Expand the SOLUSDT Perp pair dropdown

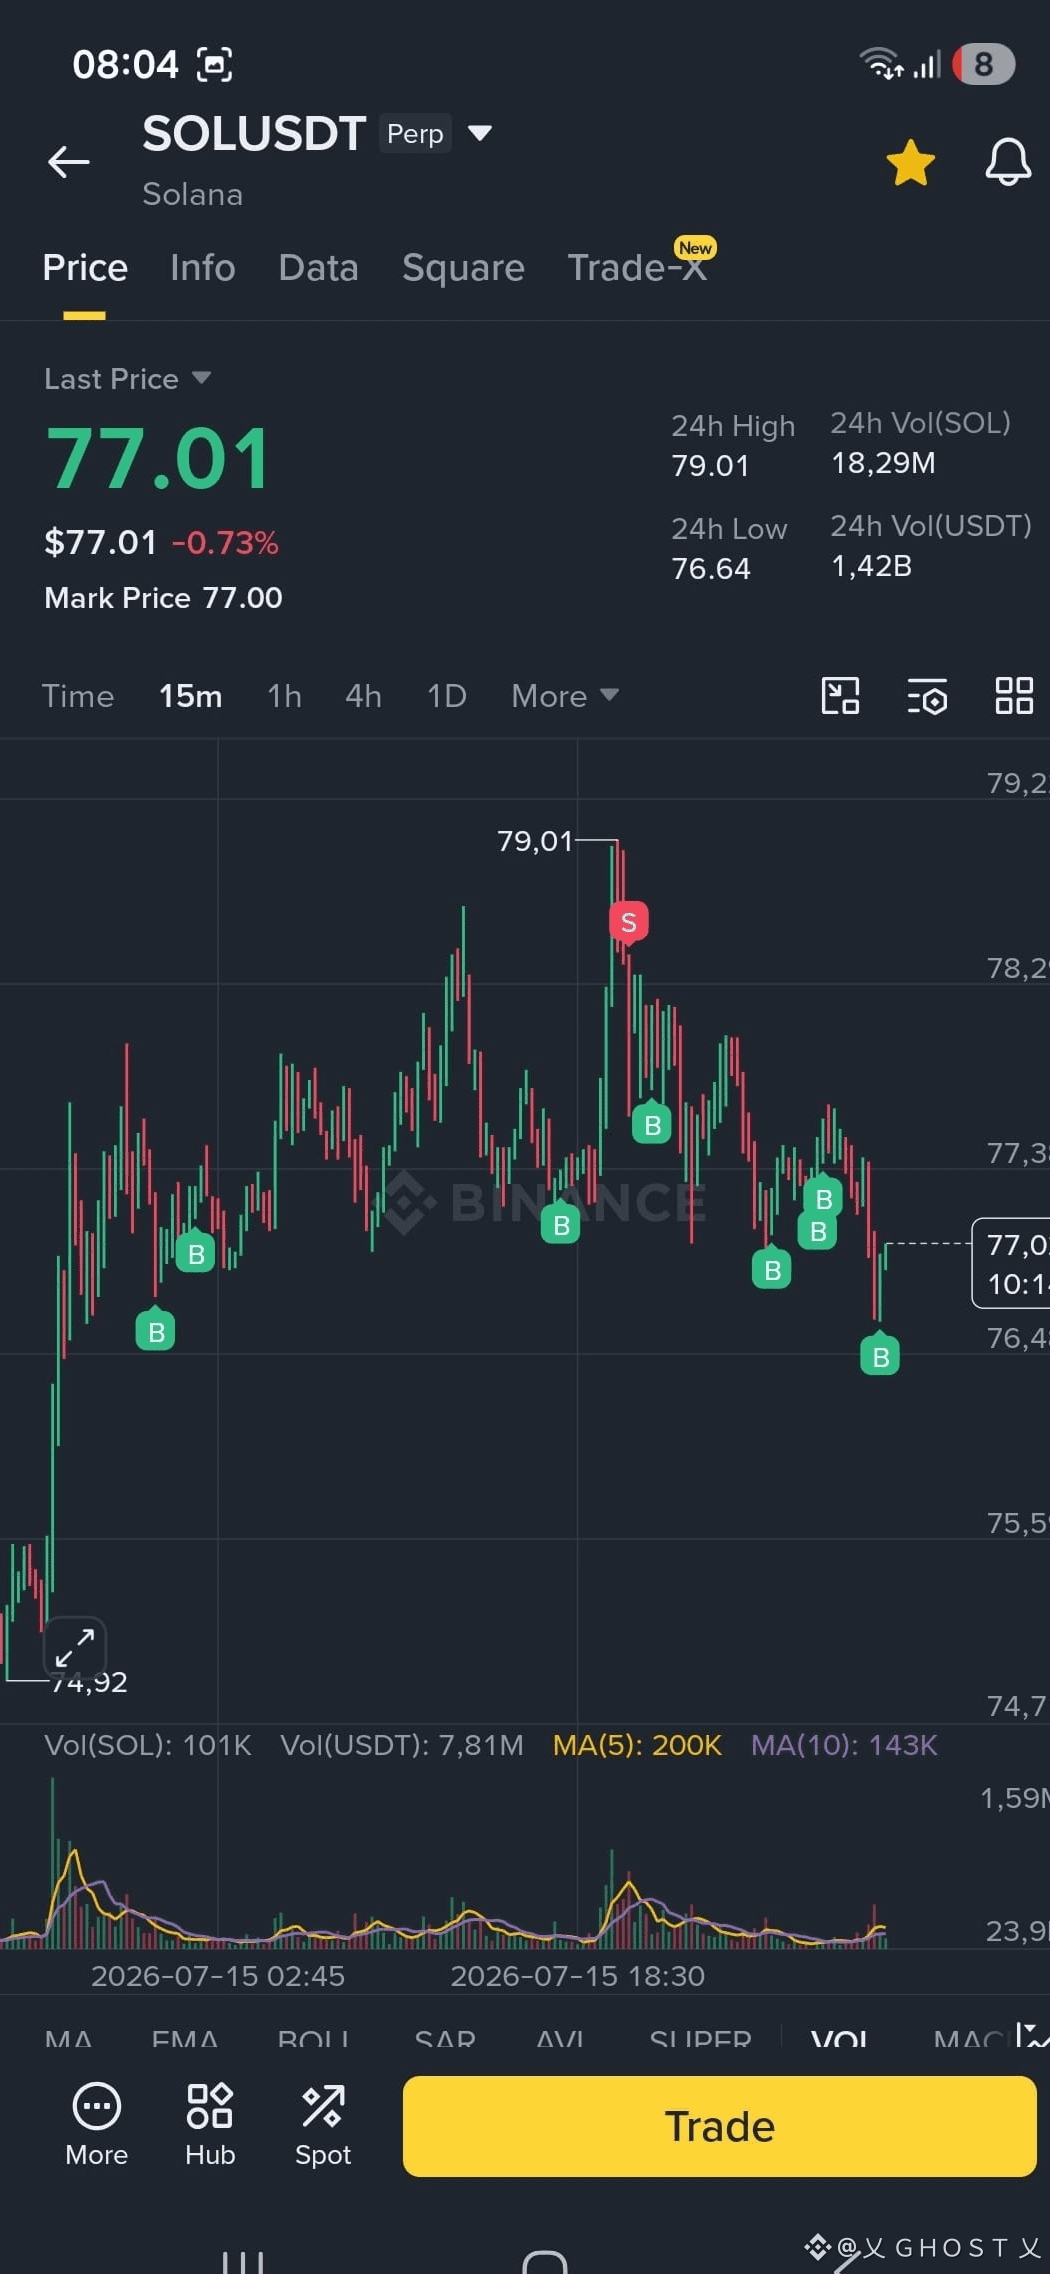point(480,133)
